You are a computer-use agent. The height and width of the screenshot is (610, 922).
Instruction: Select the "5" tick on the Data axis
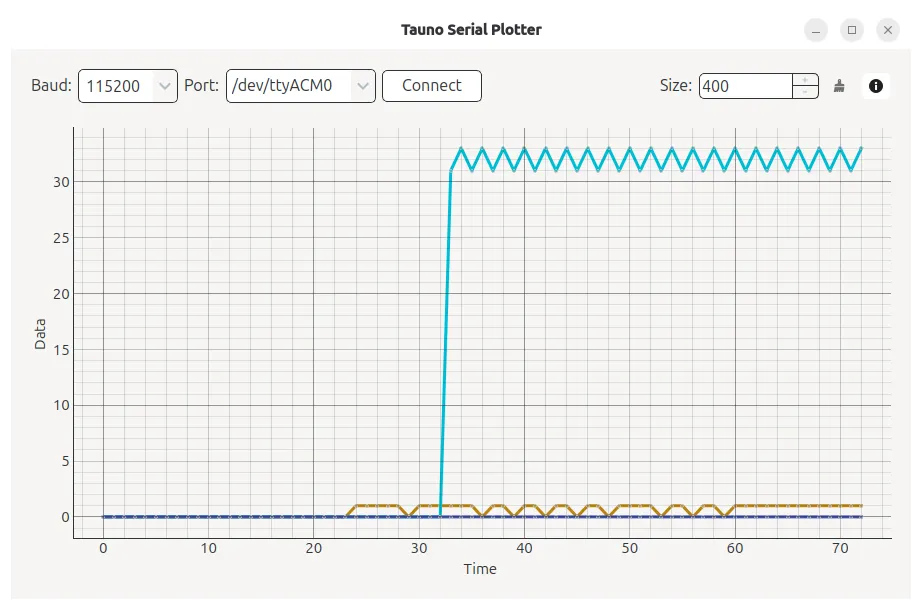coord(65,461)
